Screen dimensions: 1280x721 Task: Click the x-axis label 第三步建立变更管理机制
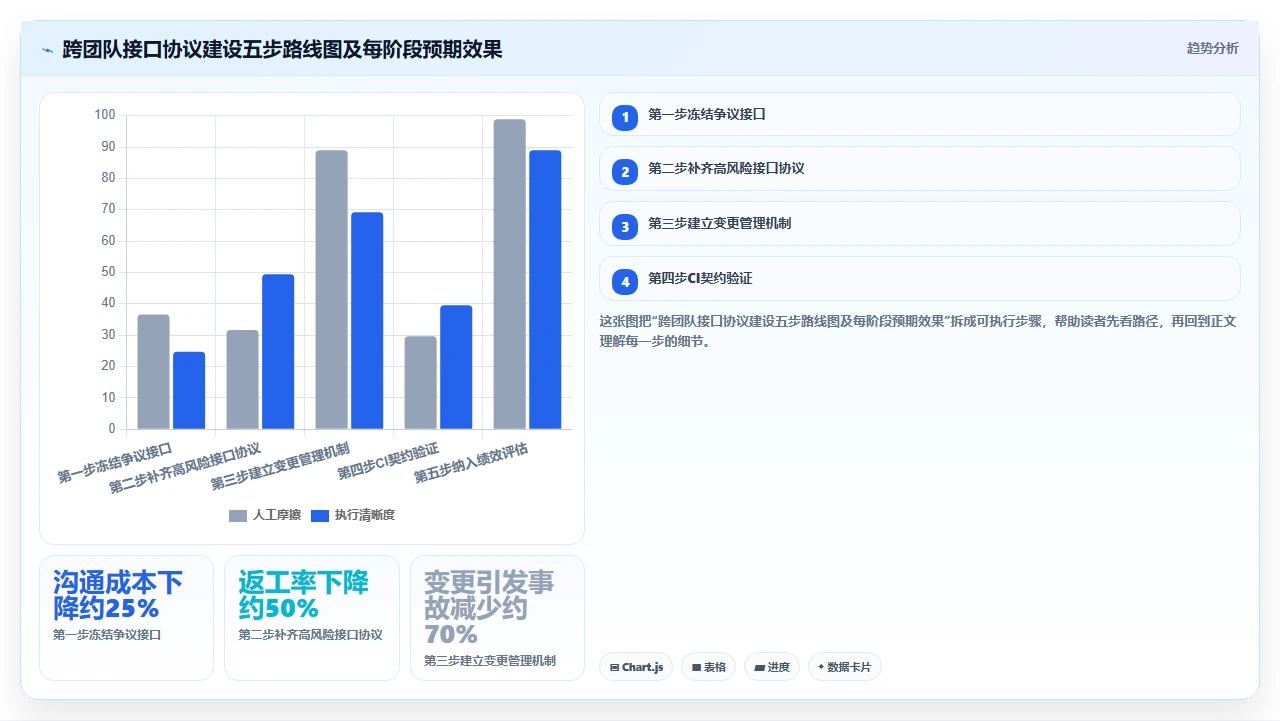[x=280, y=466]
